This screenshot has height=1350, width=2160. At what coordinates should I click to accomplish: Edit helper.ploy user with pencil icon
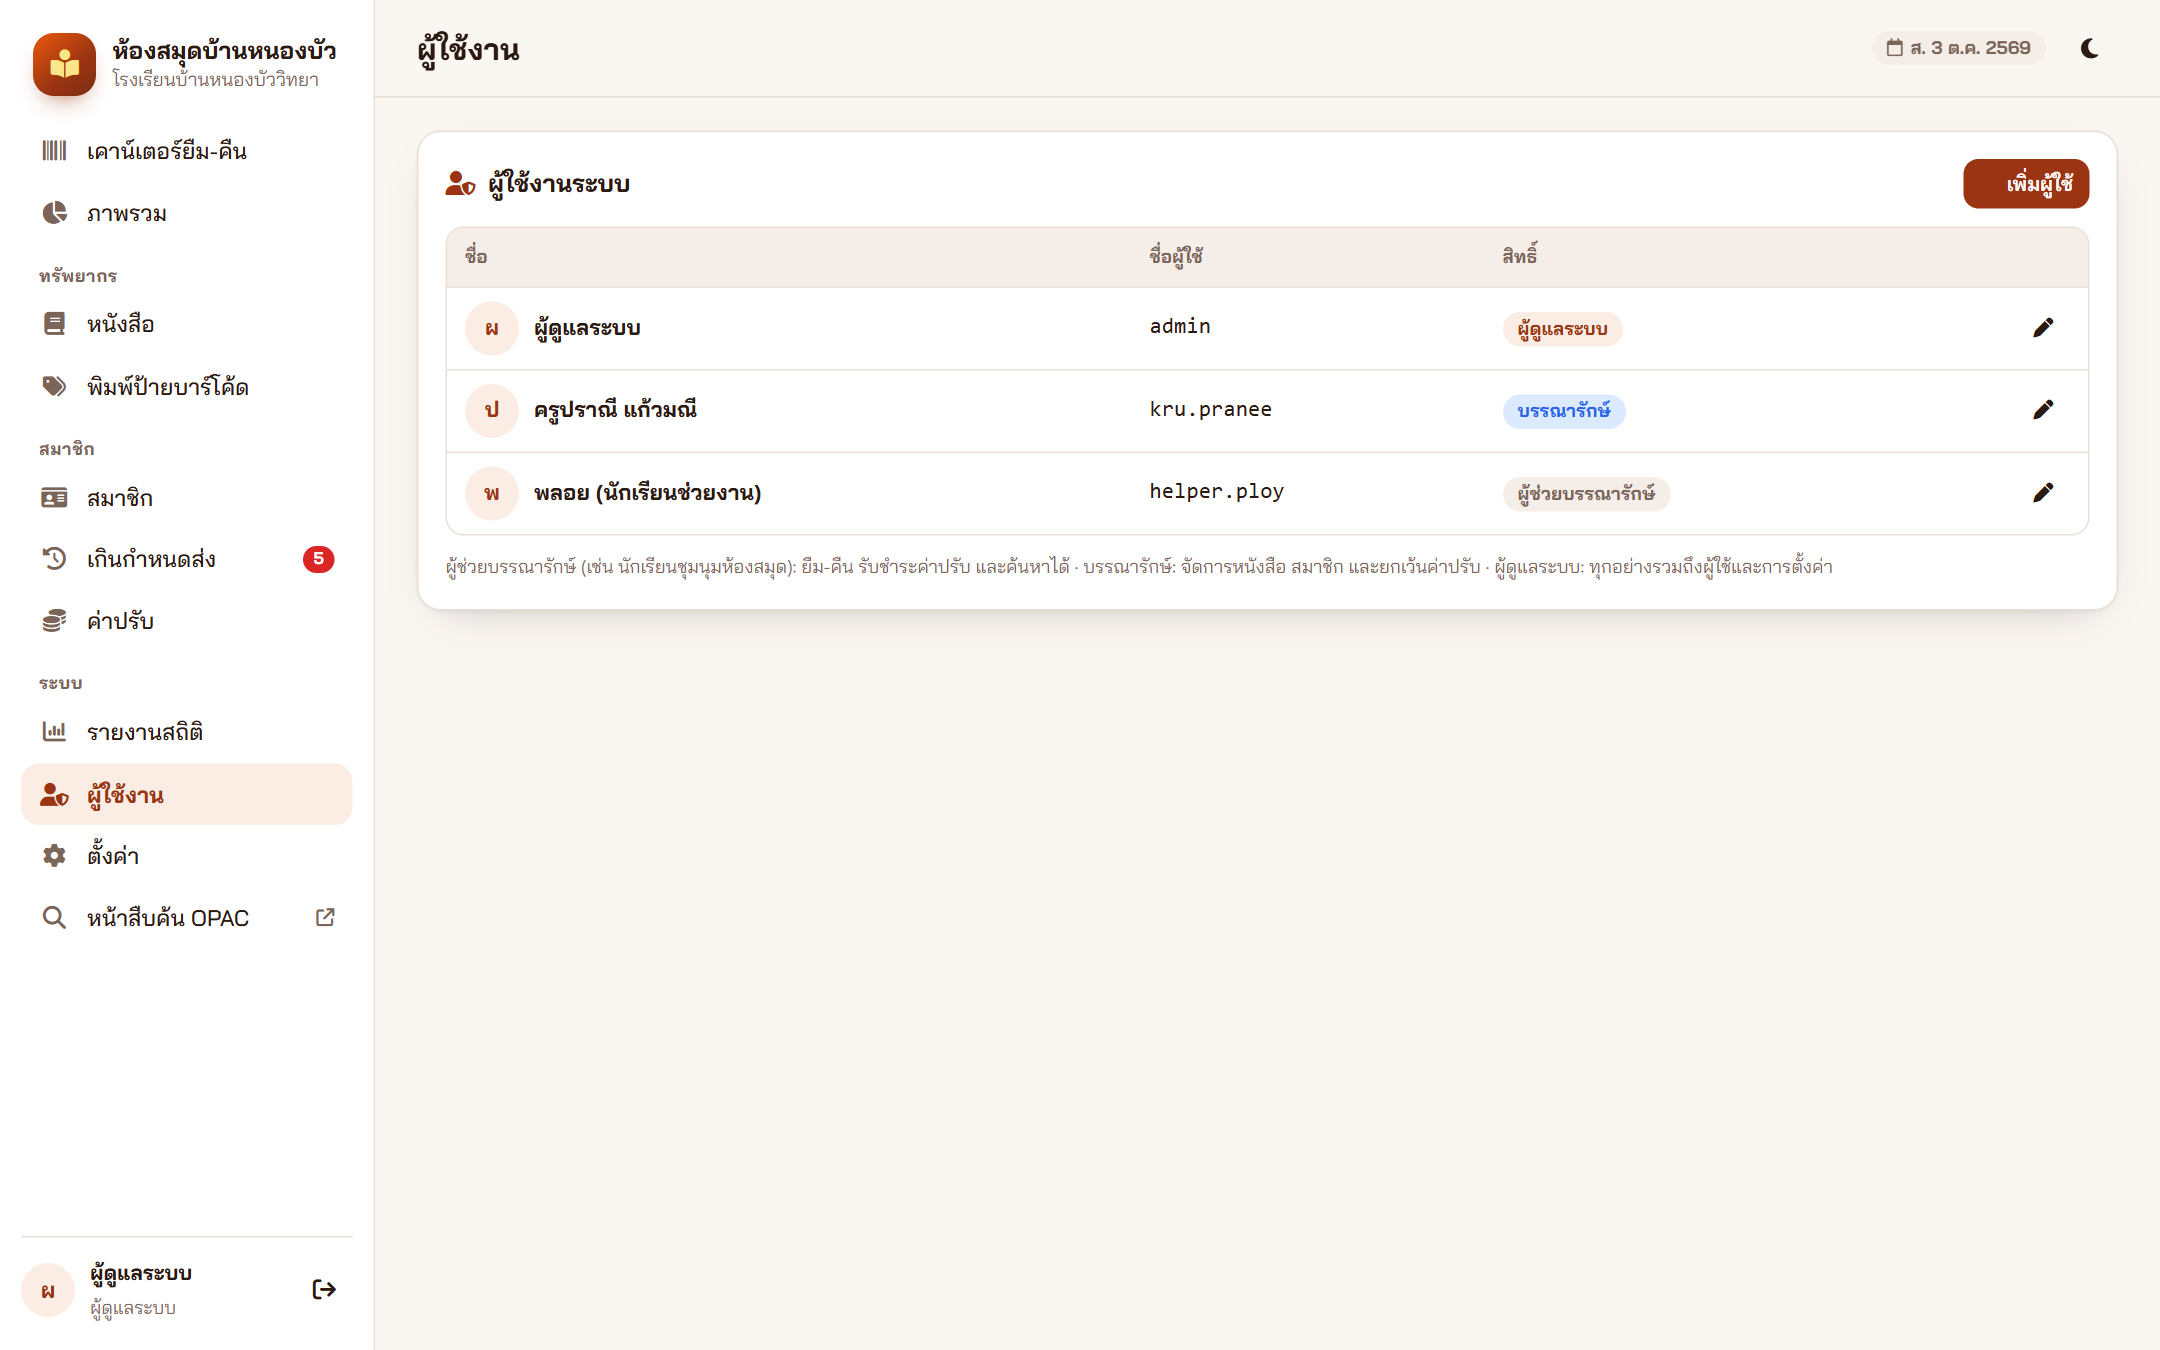point(2043,493)
